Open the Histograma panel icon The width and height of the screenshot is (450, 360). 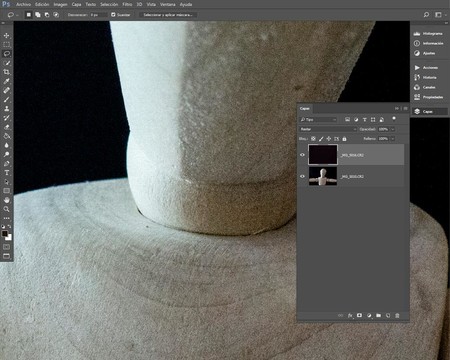point(417,34)
